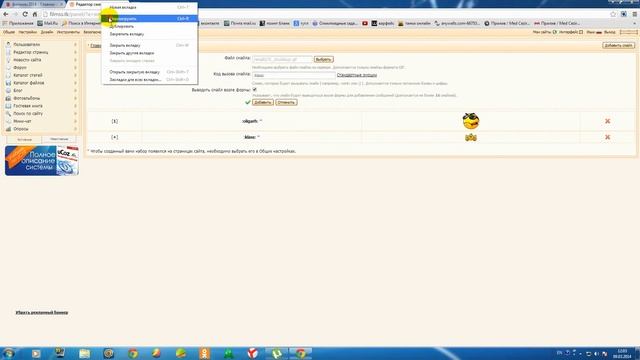The width and height of the screenshot is (640, 360).
Task: Click the Поиск по сайту magnifier icon
Action: pyautogui.click(x=8, y=113)
